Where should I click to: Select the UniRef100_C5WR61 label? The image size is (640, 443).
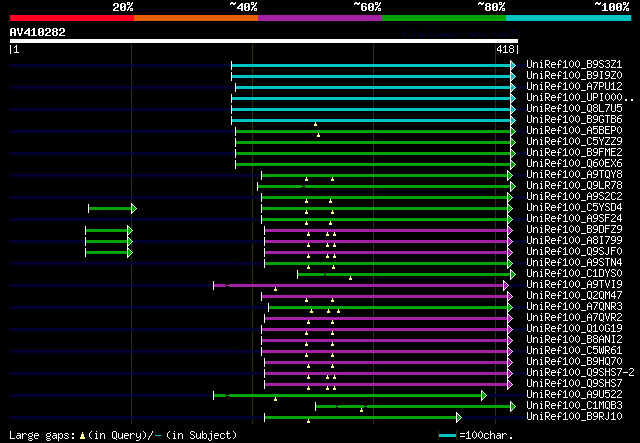coord(574,351)
